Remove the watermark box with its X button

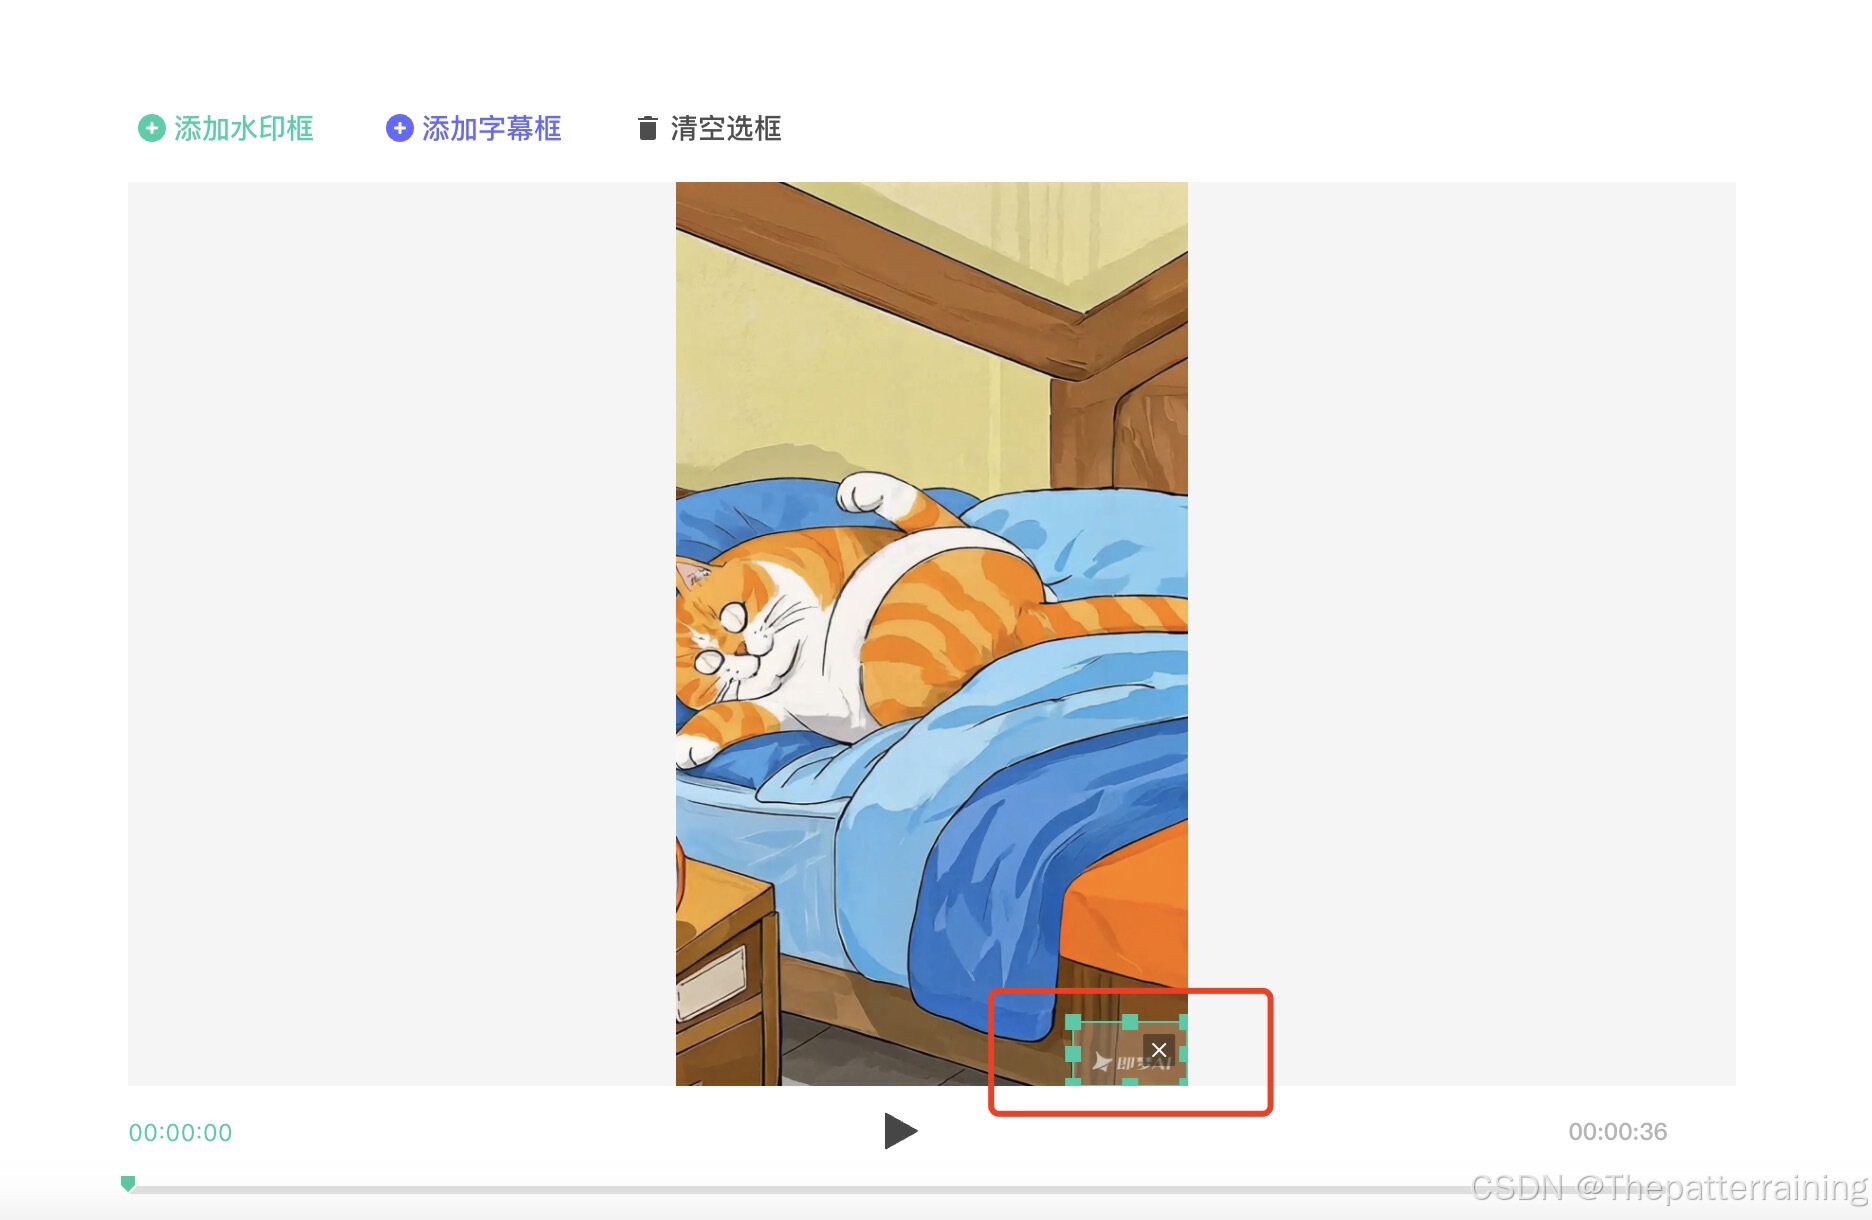tap(1159, 1050)
